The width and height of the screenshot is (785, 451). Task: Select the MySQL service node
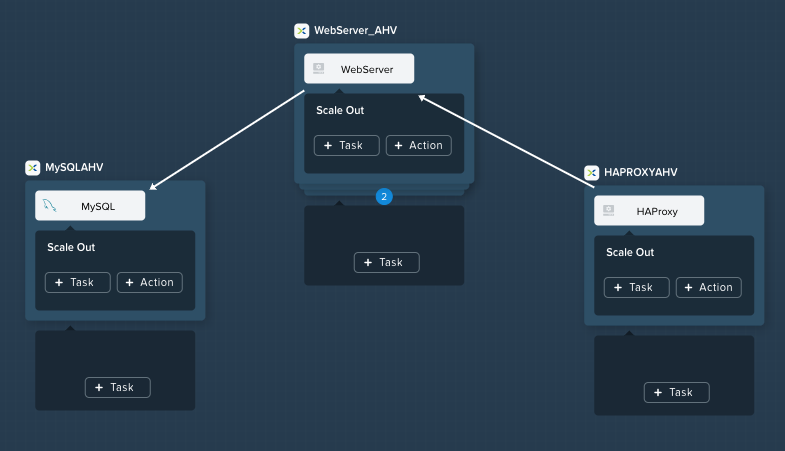click(90, 205)
